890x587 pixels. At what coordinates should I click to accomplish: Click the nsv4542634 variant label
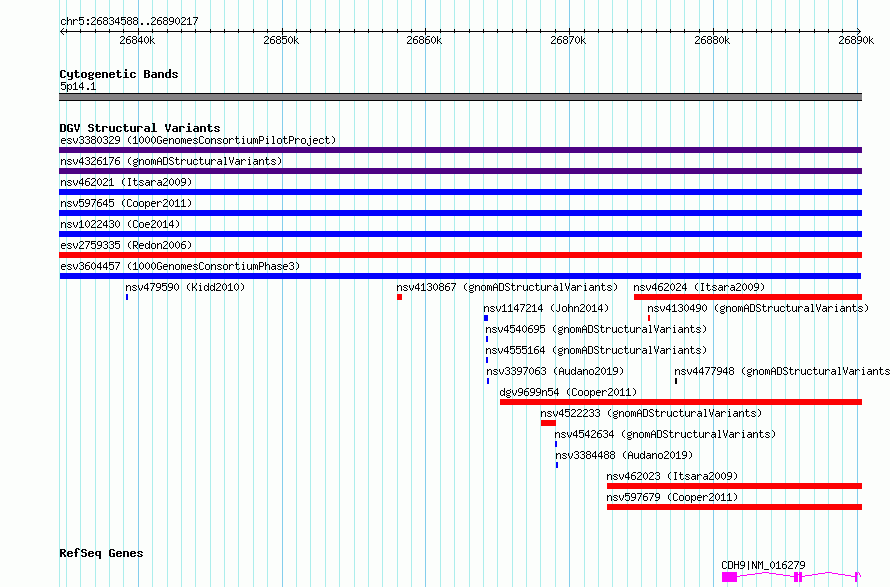pos(665,434)
